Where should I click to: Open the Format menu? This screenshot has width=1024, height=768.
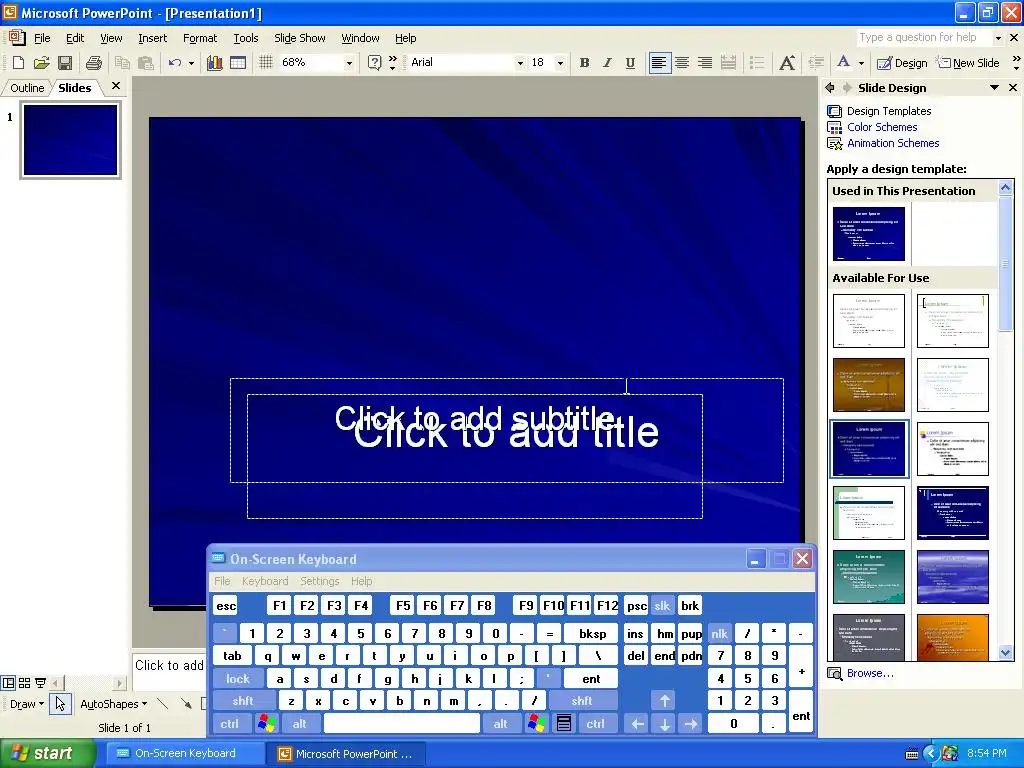[200, 38]
